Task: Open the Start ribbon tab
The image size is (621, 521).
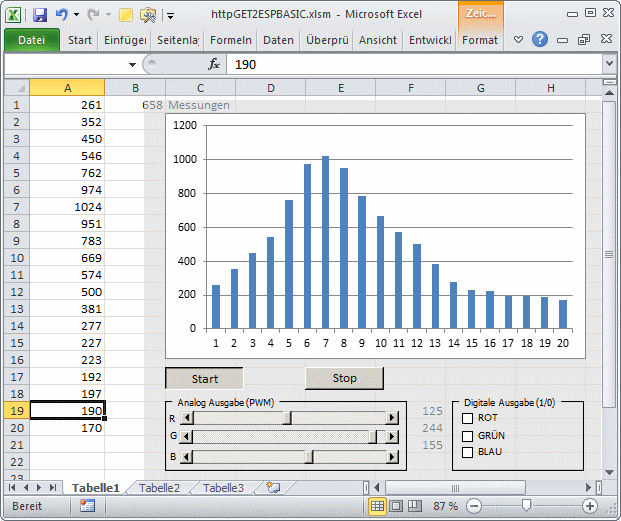Action: (x=80, y=40)
